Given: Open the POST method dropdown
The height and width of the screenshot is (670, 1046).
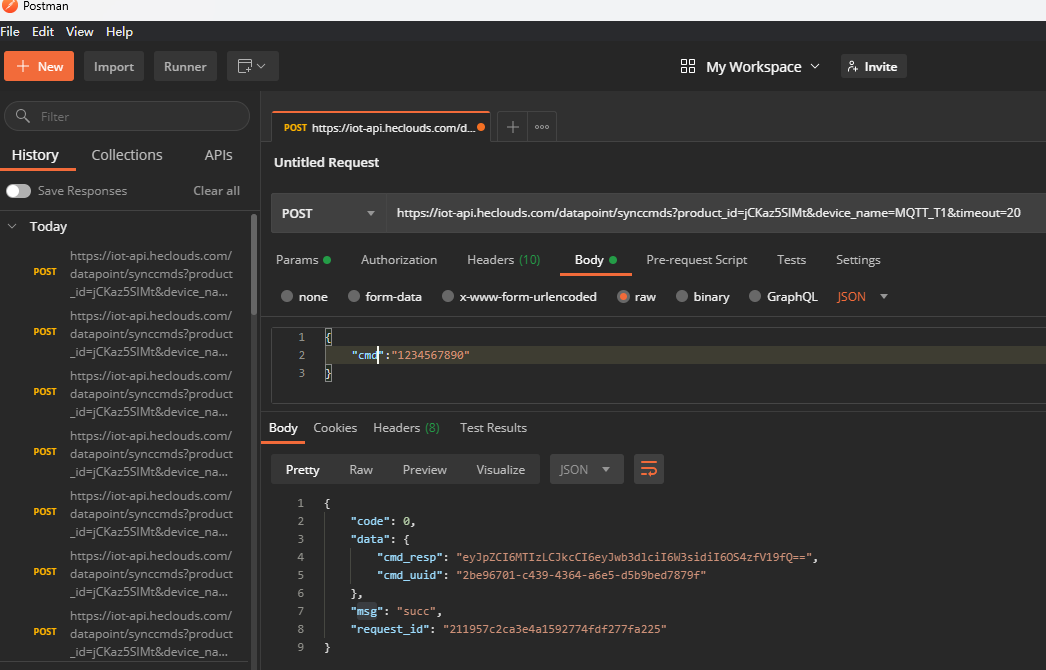Looking at the screenshot, I should 329,214.
